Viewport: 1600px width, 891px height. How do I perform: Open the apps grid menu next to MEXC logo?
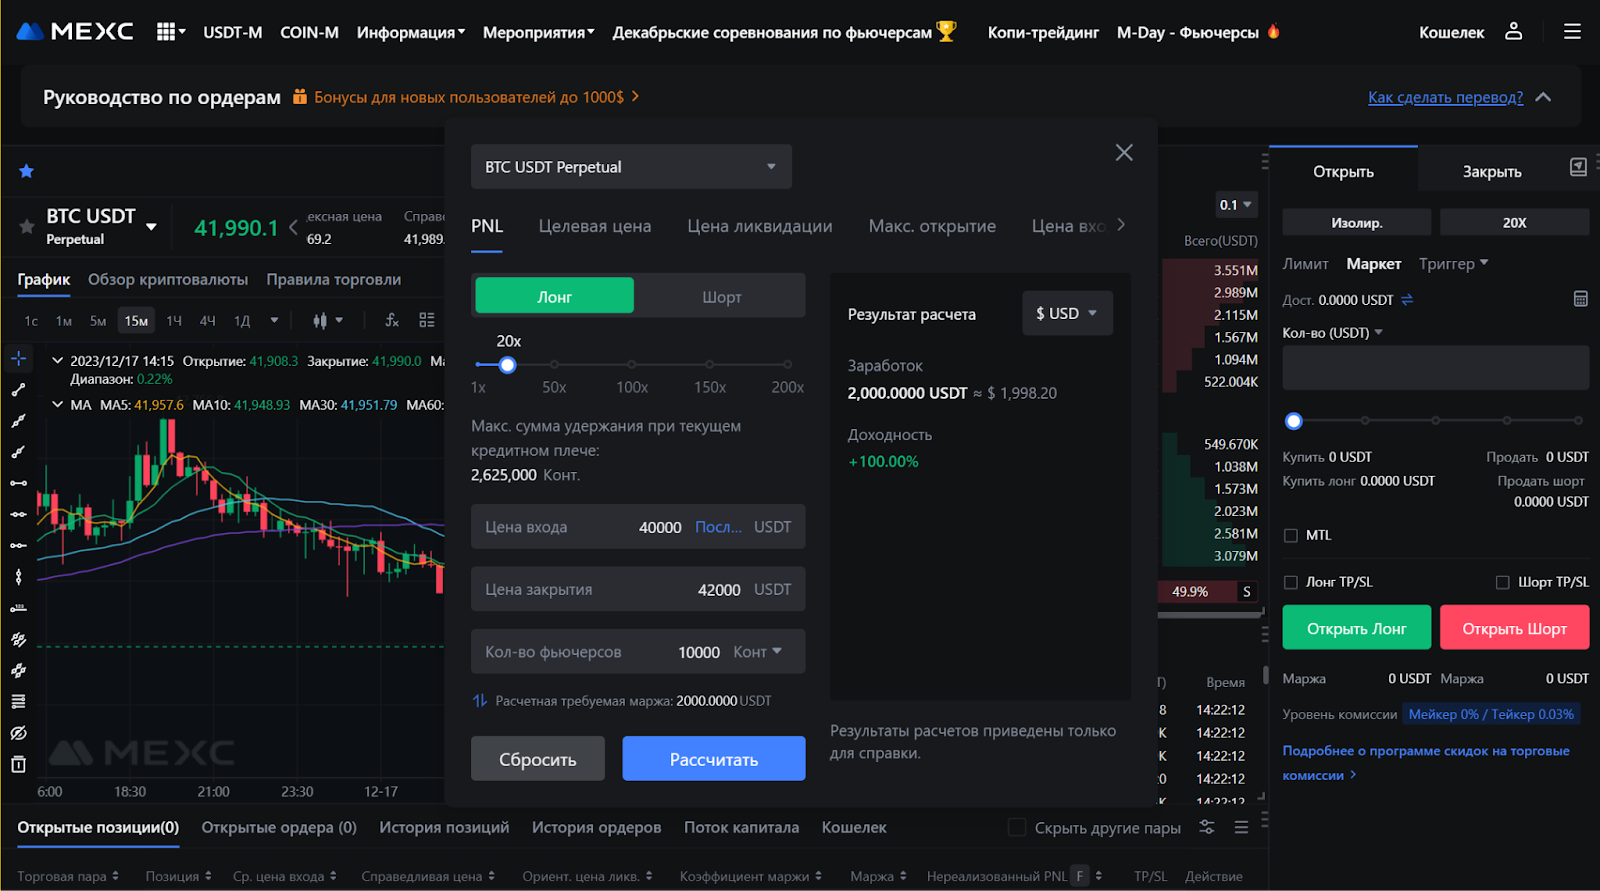coord(171,32)
